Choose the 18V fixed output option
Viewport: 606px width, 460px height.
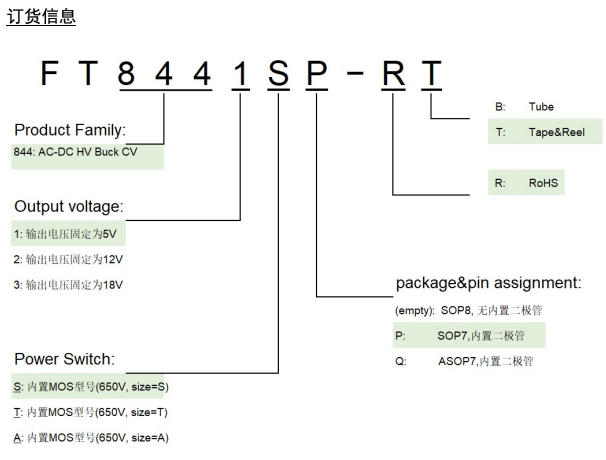pyautogui.click(x=68, y=285)
